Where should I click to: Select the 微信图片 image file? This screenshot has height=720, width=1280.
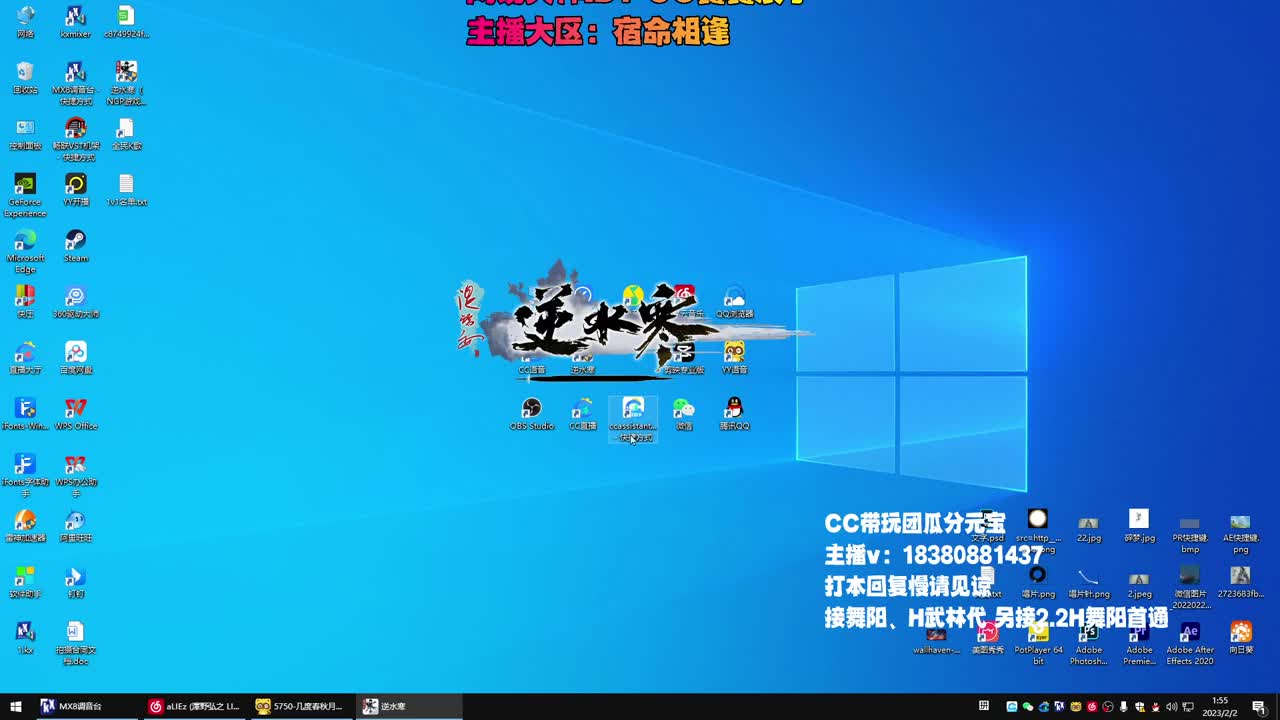1190,586
